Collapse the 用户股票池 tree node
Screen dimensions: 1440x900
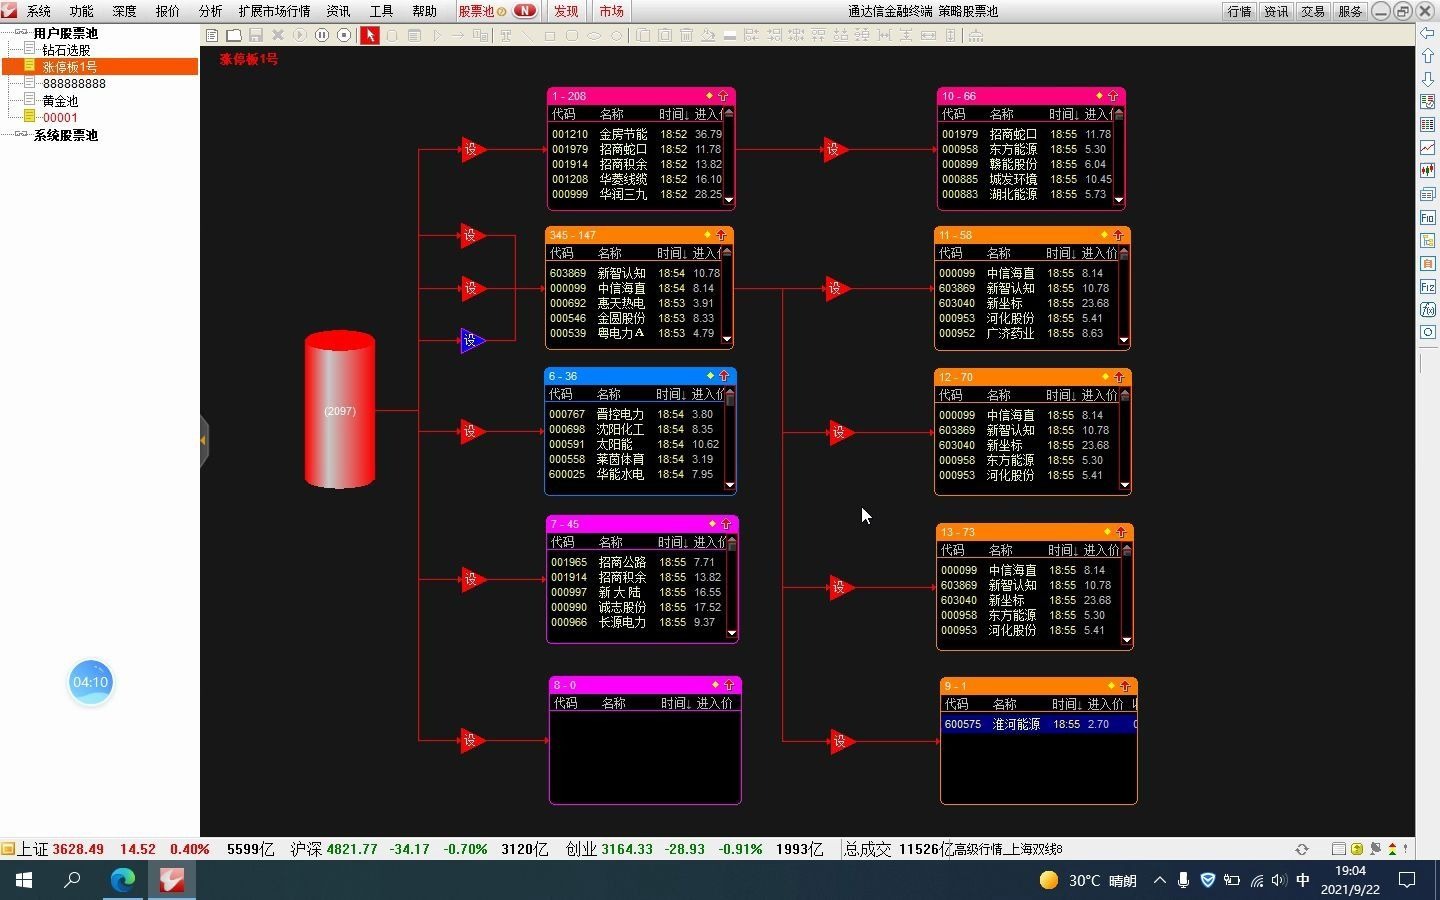coord(21,32)
